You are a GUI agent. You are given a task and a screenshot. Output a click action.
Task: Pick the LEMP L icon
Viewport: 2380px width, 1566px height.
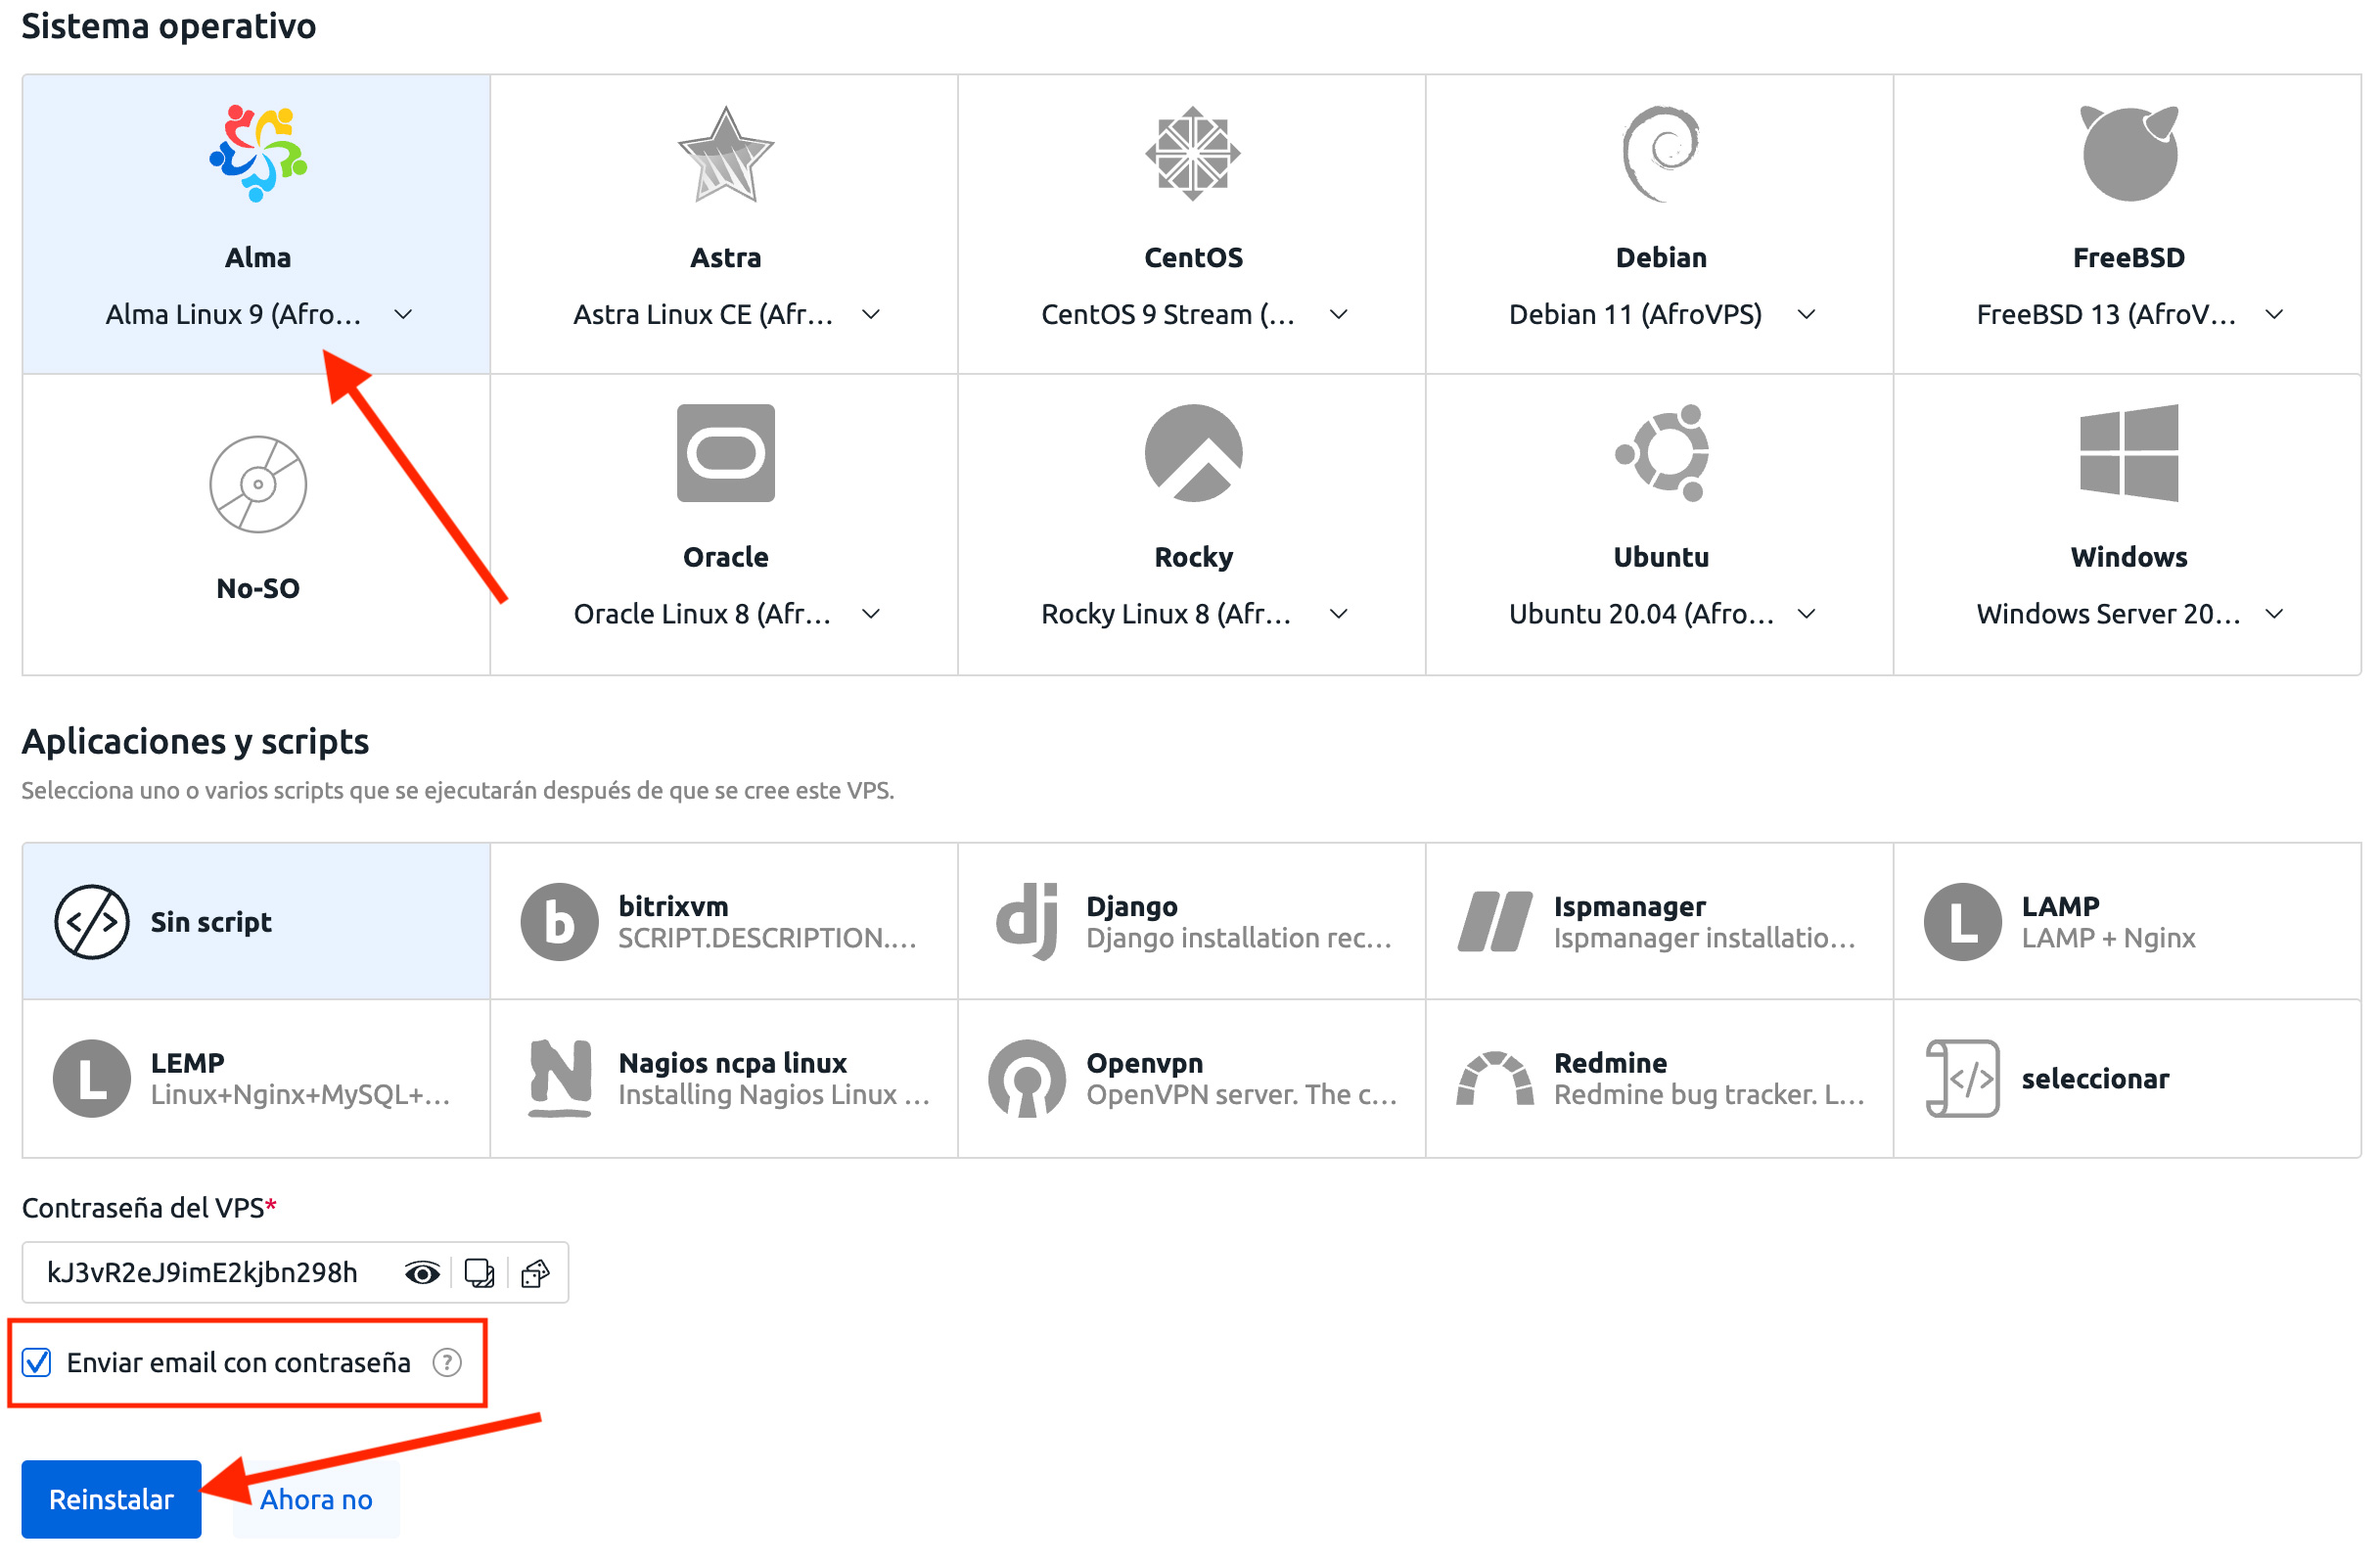pyautogui.click(x=92, y=1078)
